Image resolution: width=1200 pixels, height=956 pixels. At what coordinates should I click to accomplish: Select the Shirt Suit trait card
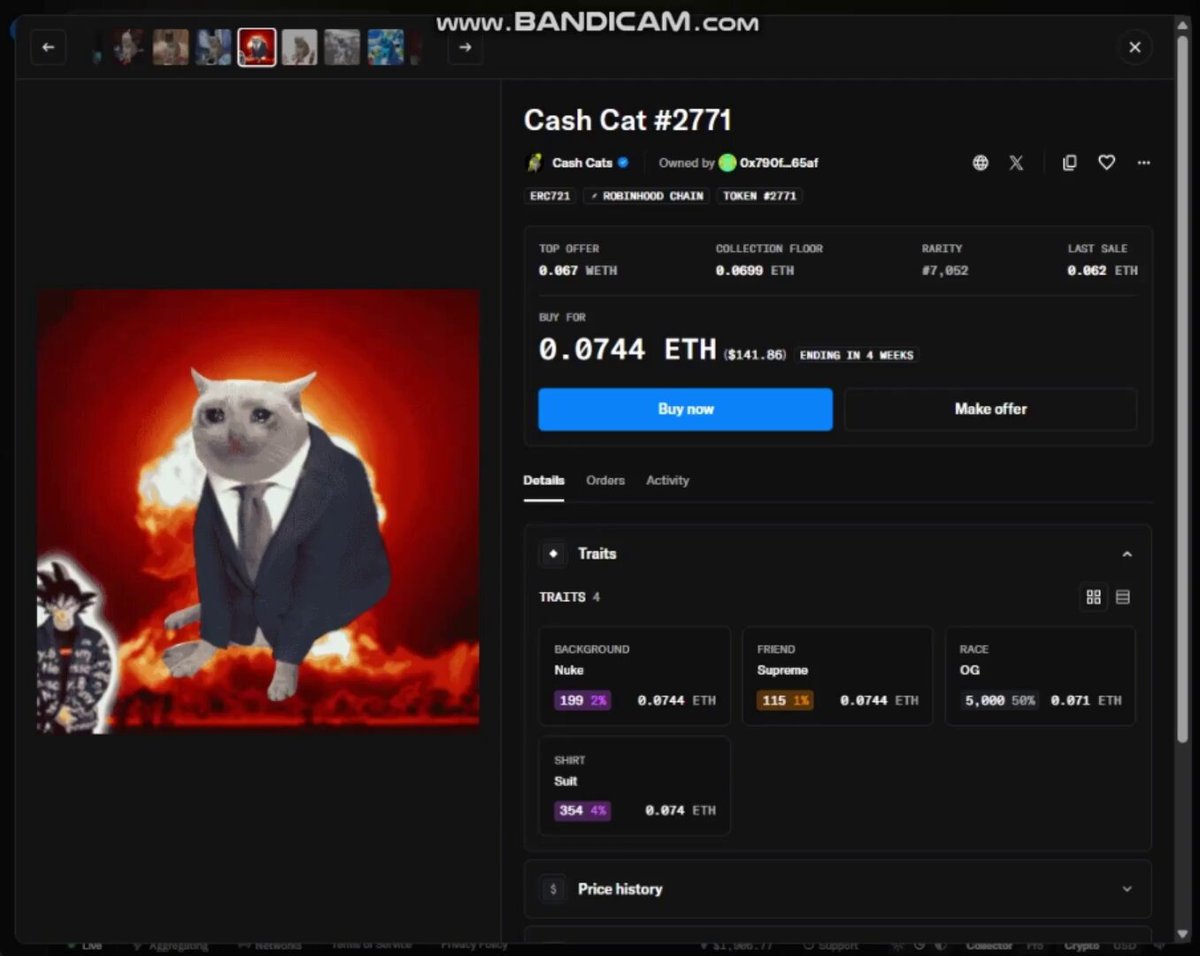point(635,786)
